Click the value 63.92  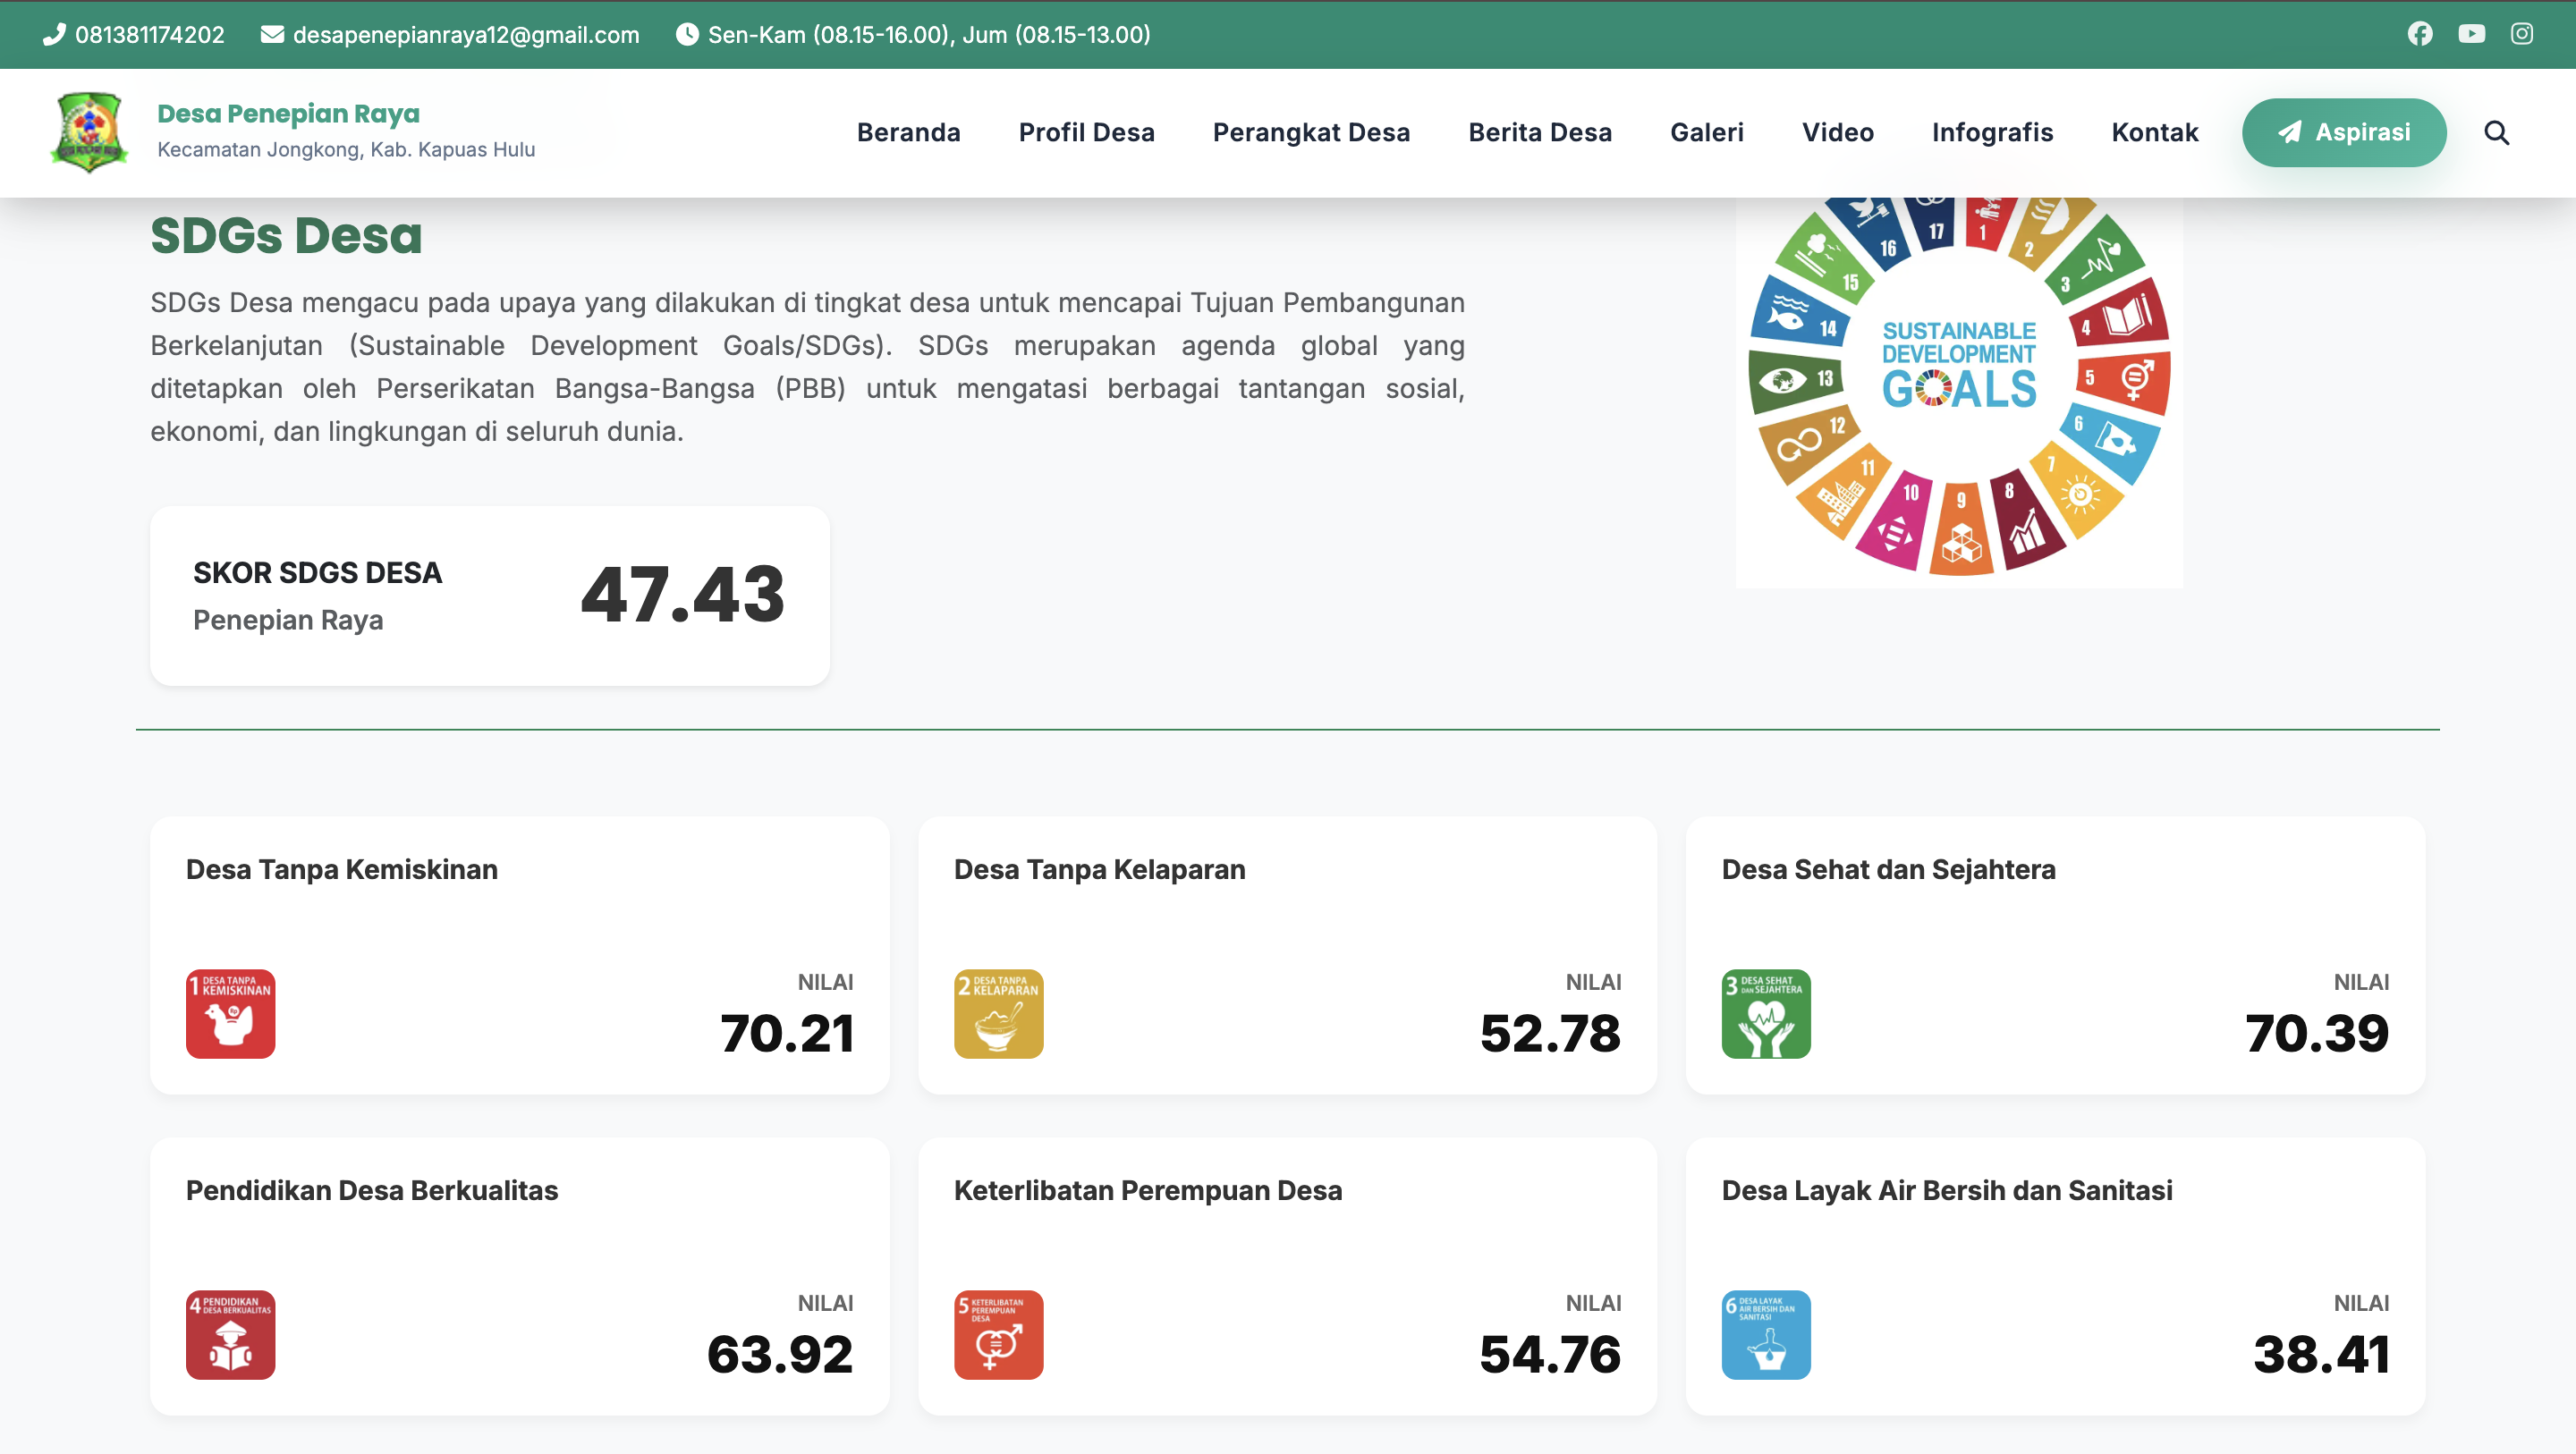(x=780, y=1354)
